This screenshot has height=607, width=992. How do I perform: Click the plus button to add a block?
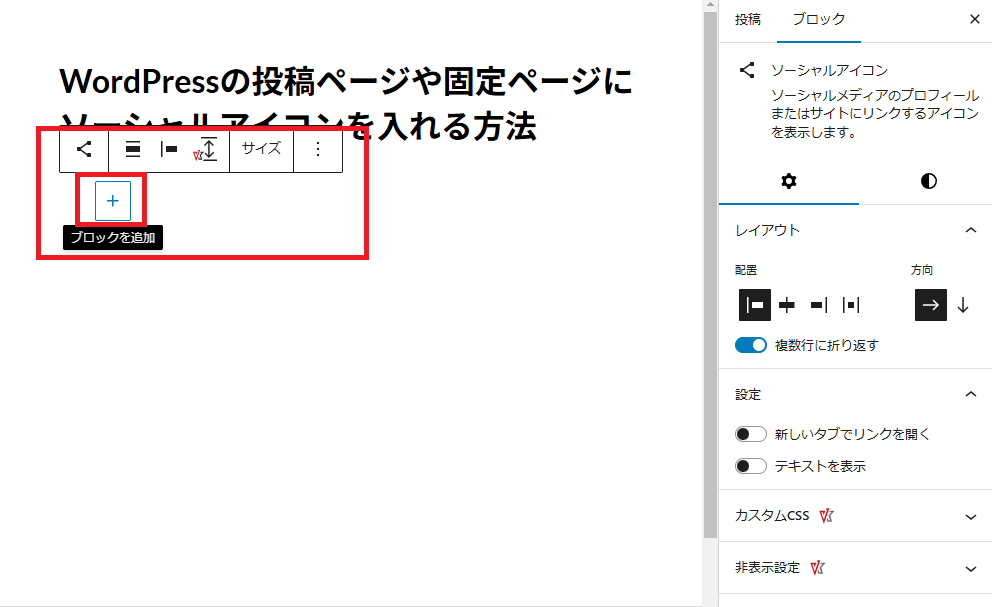(x=113, y=201)
